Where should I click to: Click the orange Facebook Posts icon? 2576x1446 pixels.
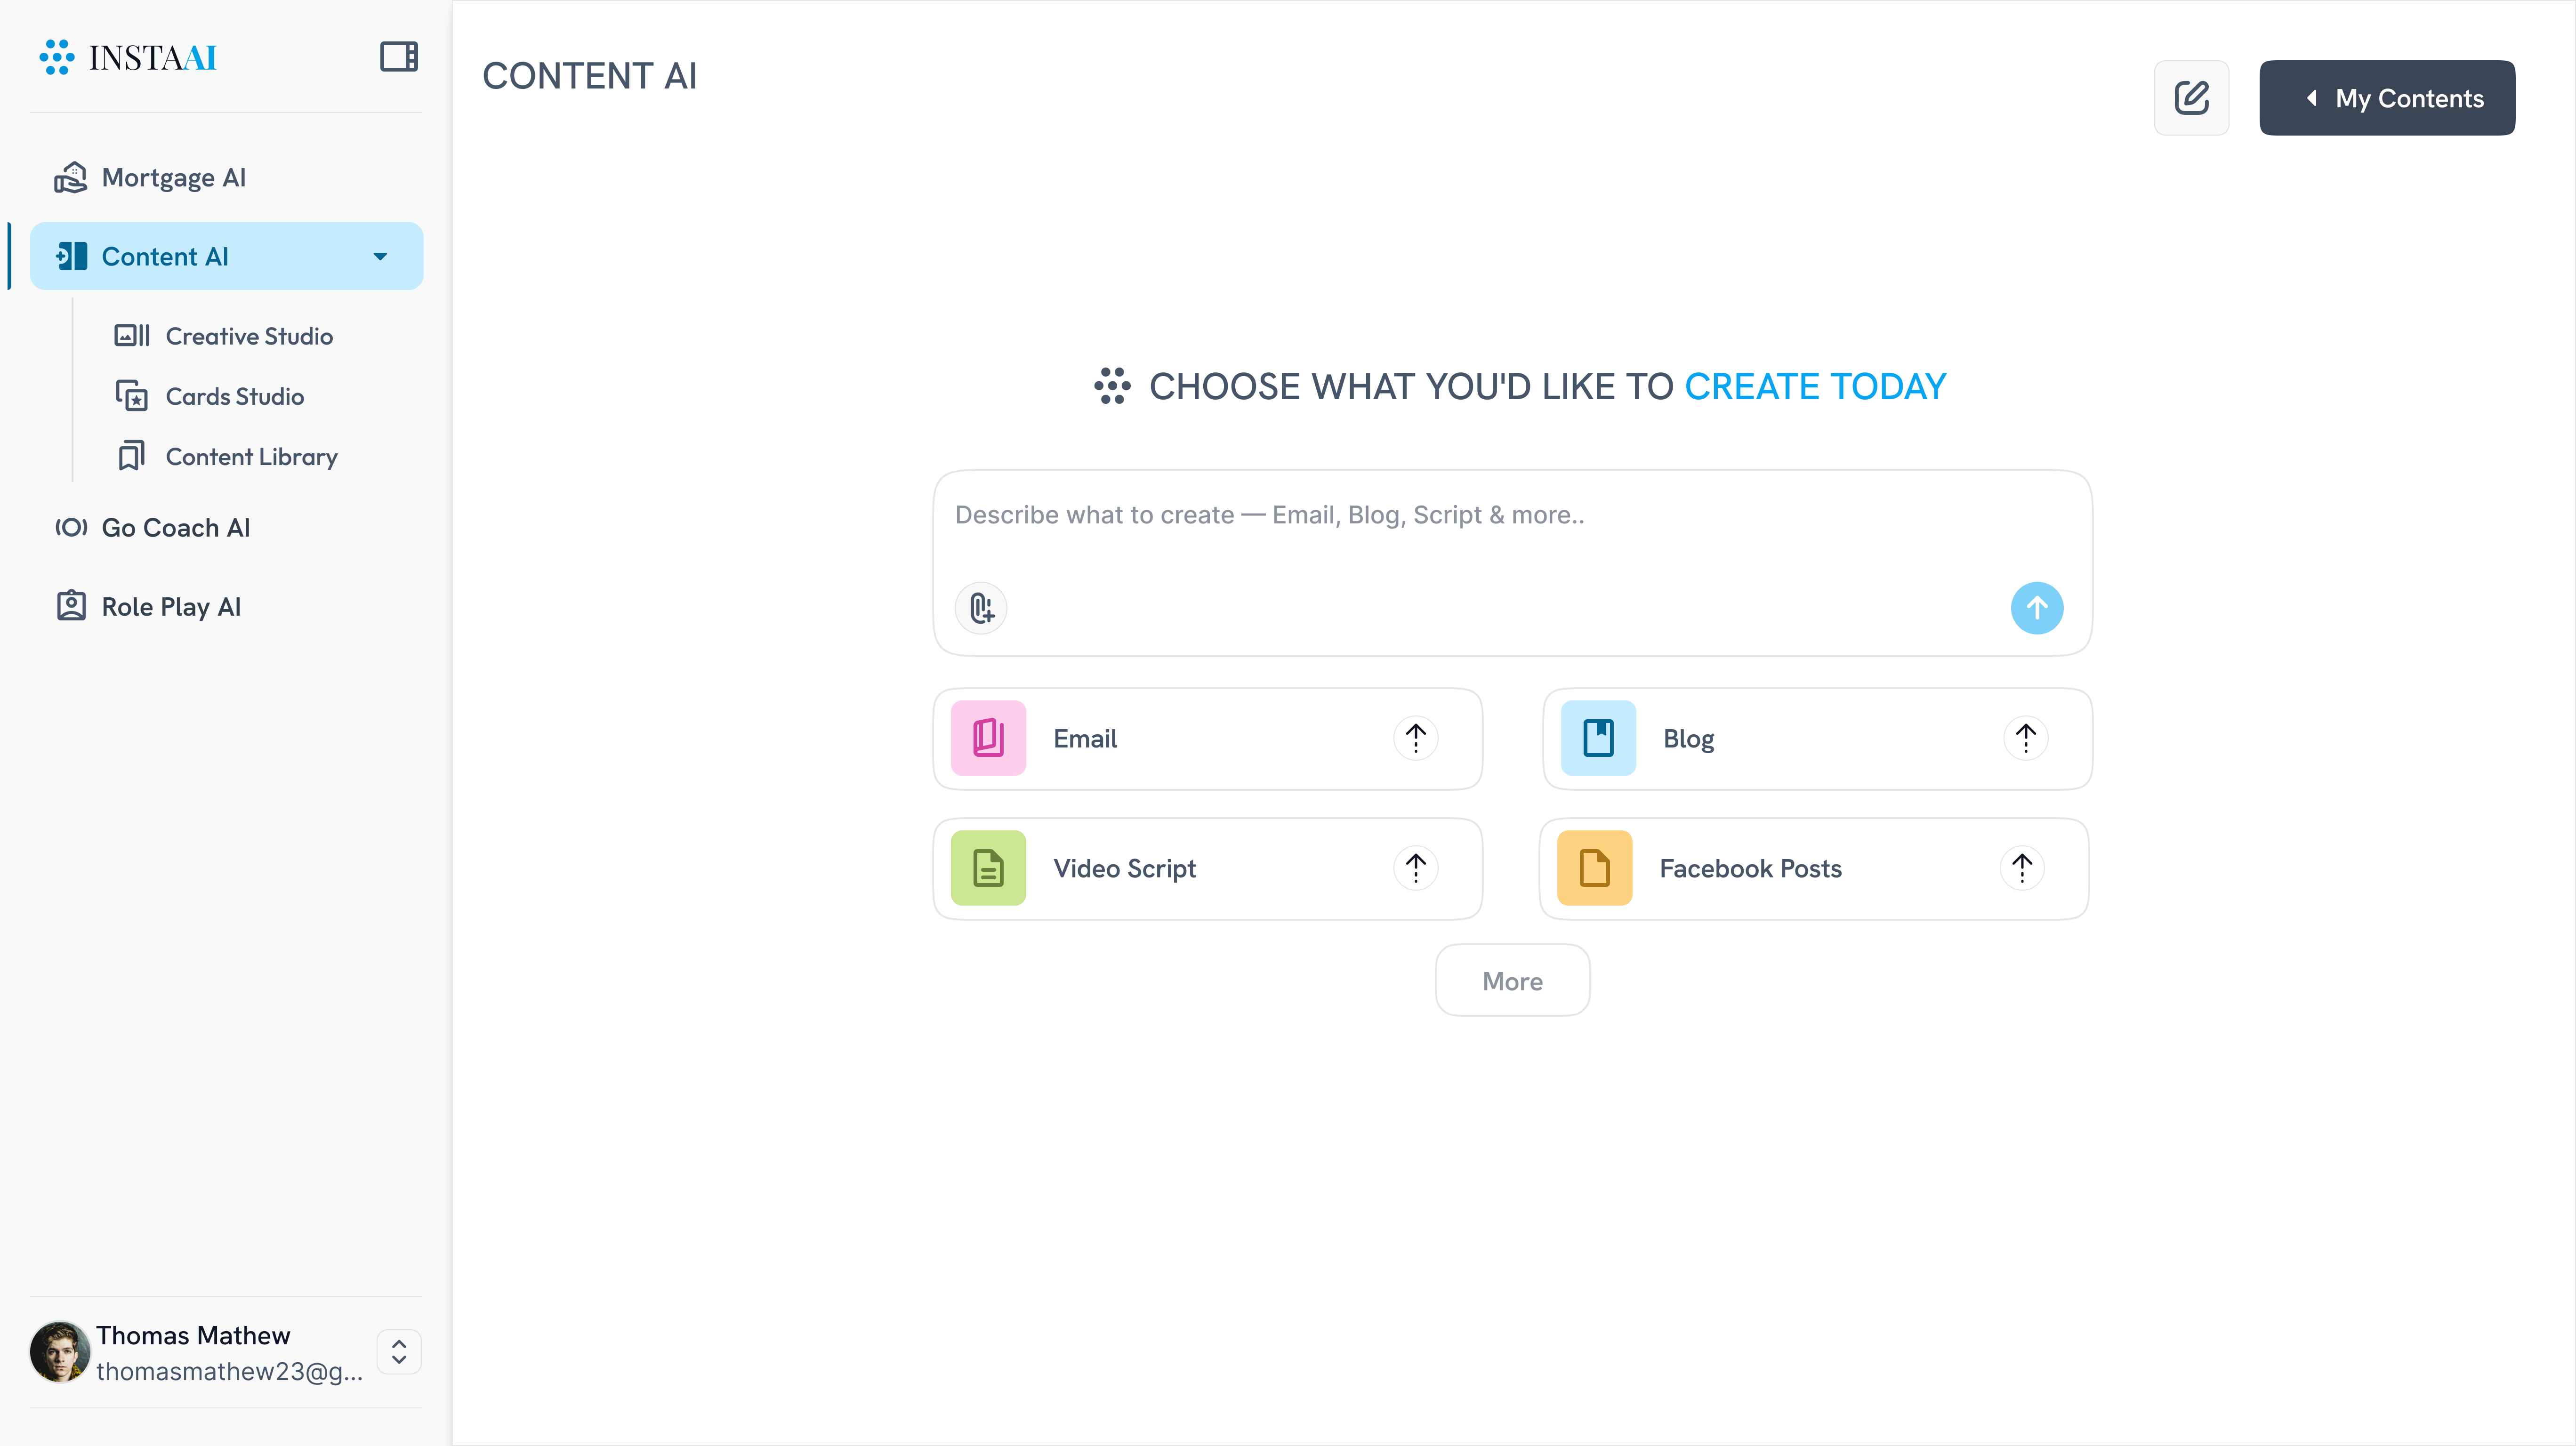(x=1594, y=868)
